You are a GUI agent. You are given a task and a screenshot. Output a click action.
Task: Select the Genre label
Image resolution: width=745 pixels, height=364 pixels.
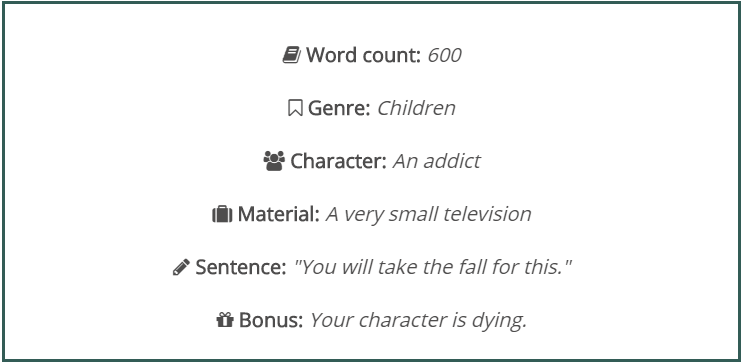339,108
